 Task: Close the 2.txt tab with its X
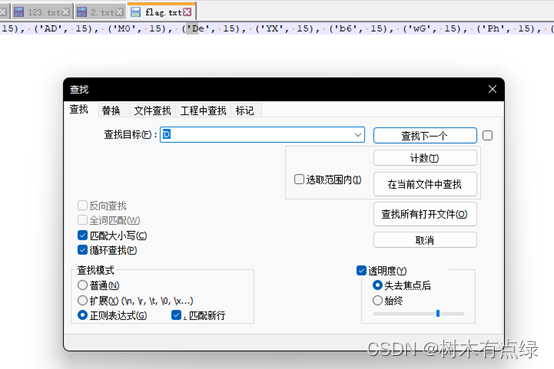(x=120, y=12)
